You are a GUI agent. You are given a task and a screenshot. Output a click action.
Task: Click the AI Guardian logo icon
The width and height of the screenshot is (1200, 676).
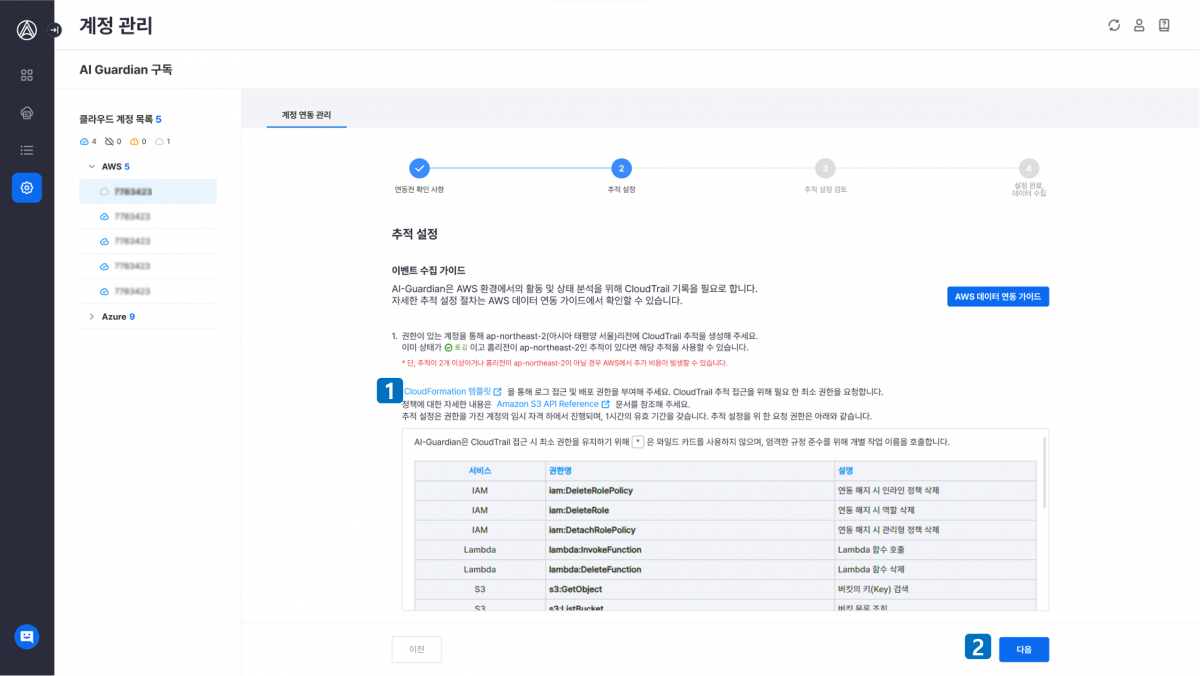[27, 30]
